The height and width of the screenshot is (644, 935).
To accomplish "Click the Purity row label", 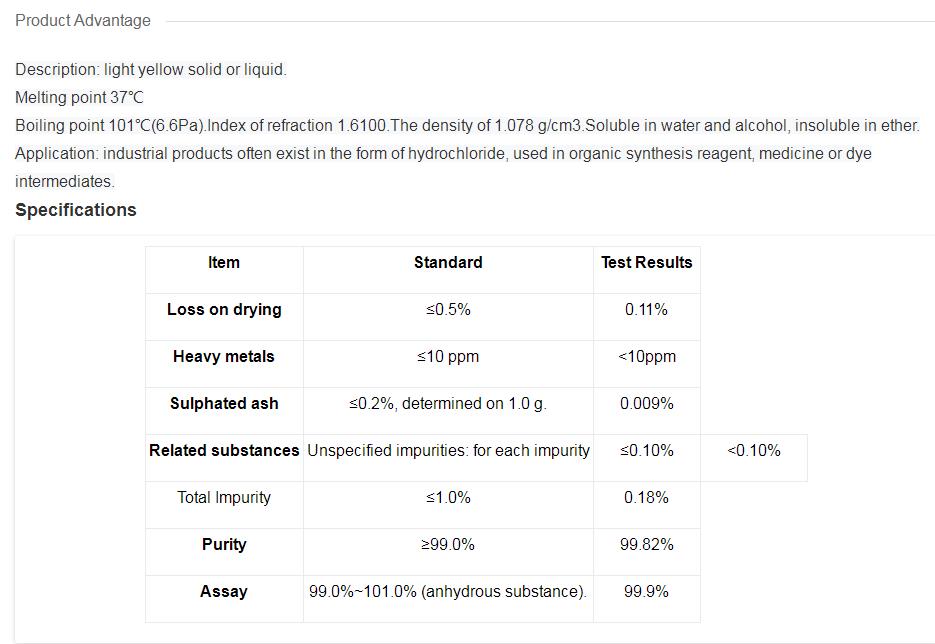I will [224, 545].
